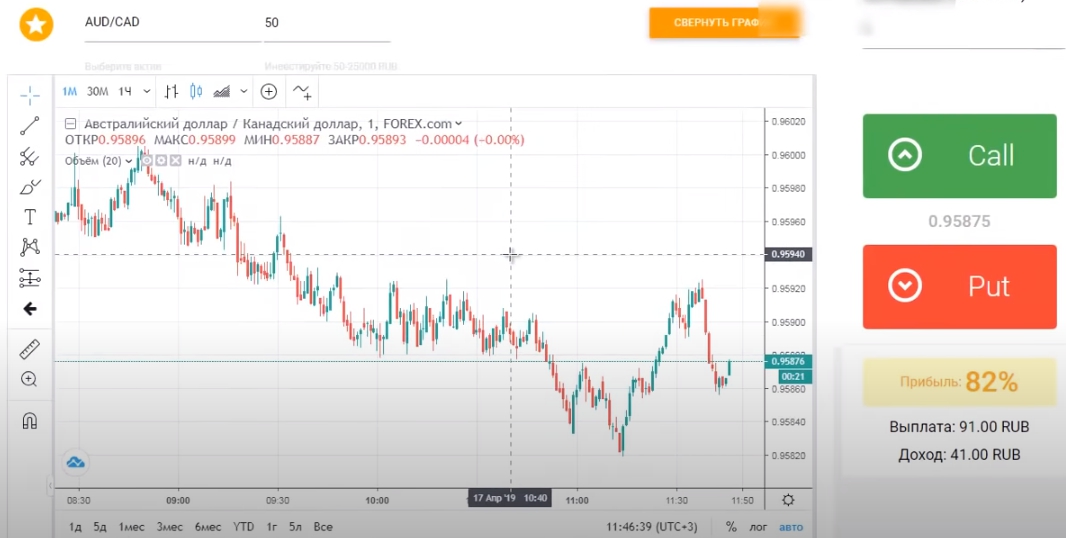
Task: Select the brush drawing tool
Action: click(x=29, y=187)
